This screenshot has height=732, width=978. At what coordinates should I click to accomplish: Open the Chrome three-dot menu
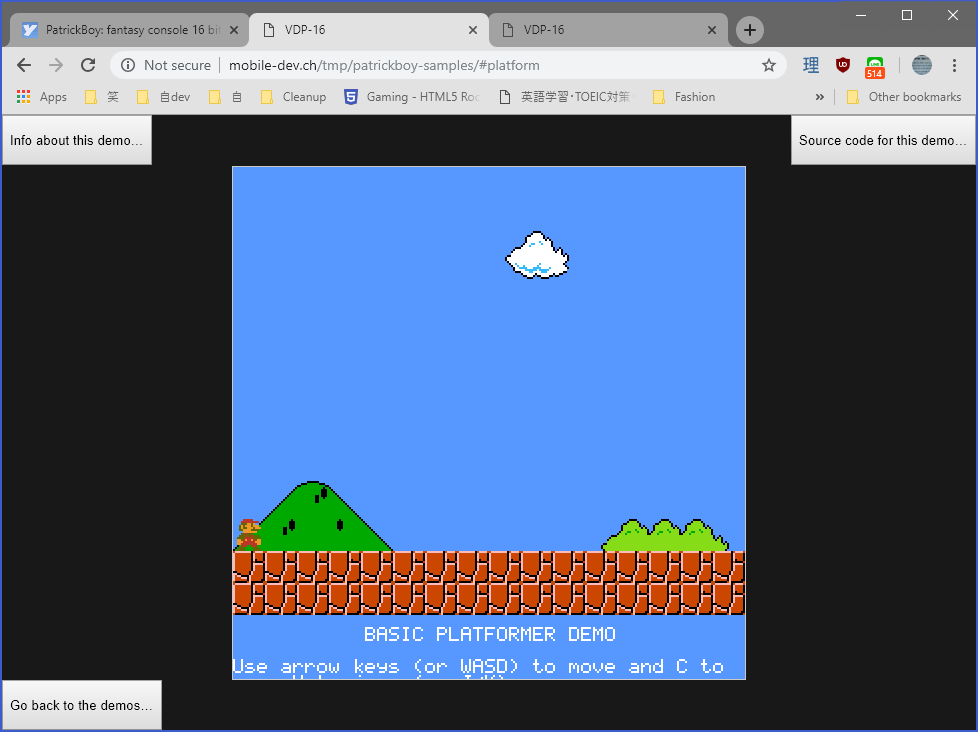coord(954,65)
